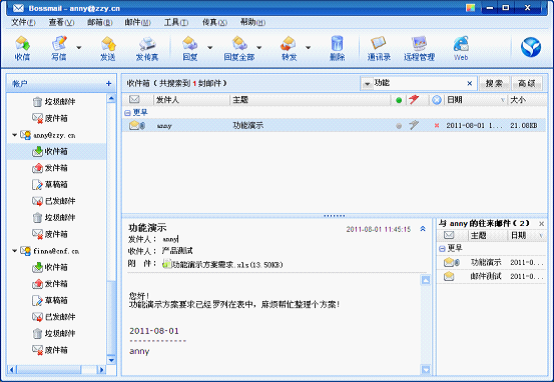Click the Bossmail logo at toolbar right
The image size is (554, 382).
531,47
